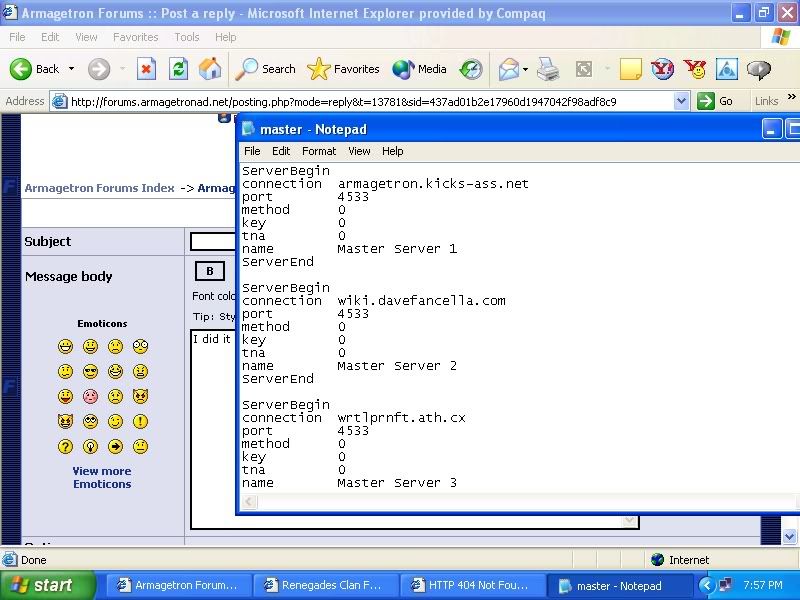The width and height of the screenshot is (800, 600).
Task: Insert the cool sunglasses emoticon
Action: coord(90,372)
